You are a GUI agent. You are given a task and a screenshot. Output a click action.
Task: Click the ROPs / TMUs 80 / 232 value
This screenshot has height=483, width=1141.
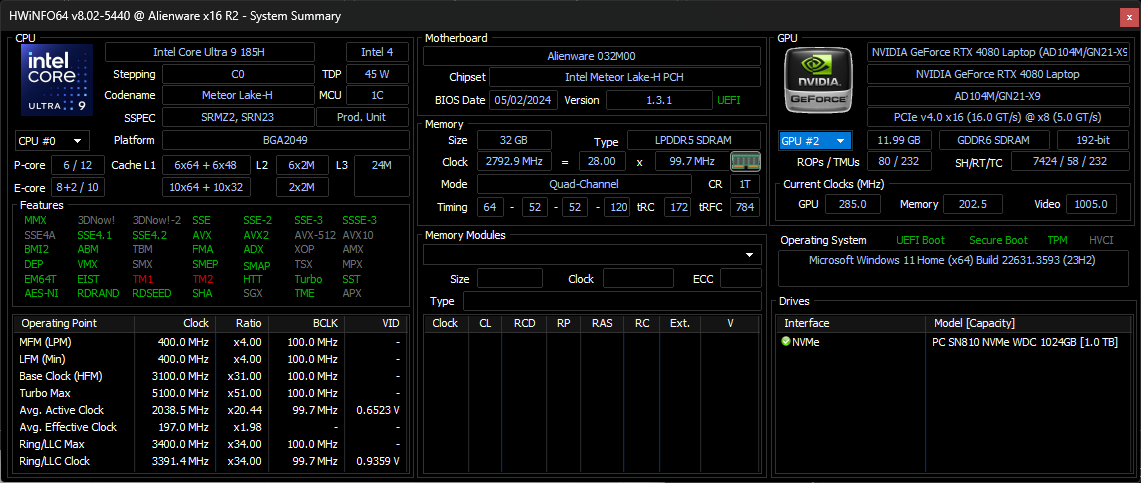point(899,161)
